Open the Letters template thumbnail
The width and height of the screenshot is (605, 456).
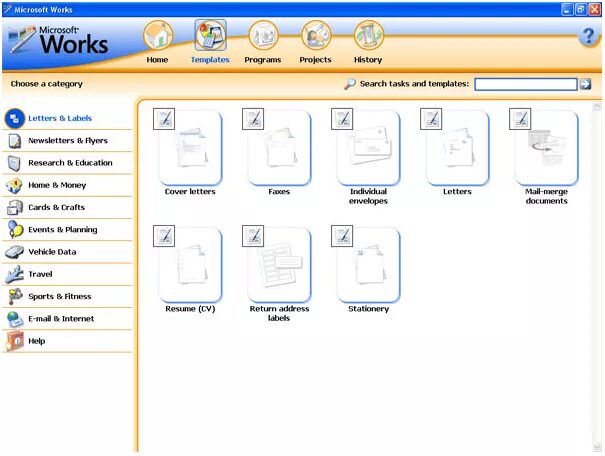click(x=458, y=148)
